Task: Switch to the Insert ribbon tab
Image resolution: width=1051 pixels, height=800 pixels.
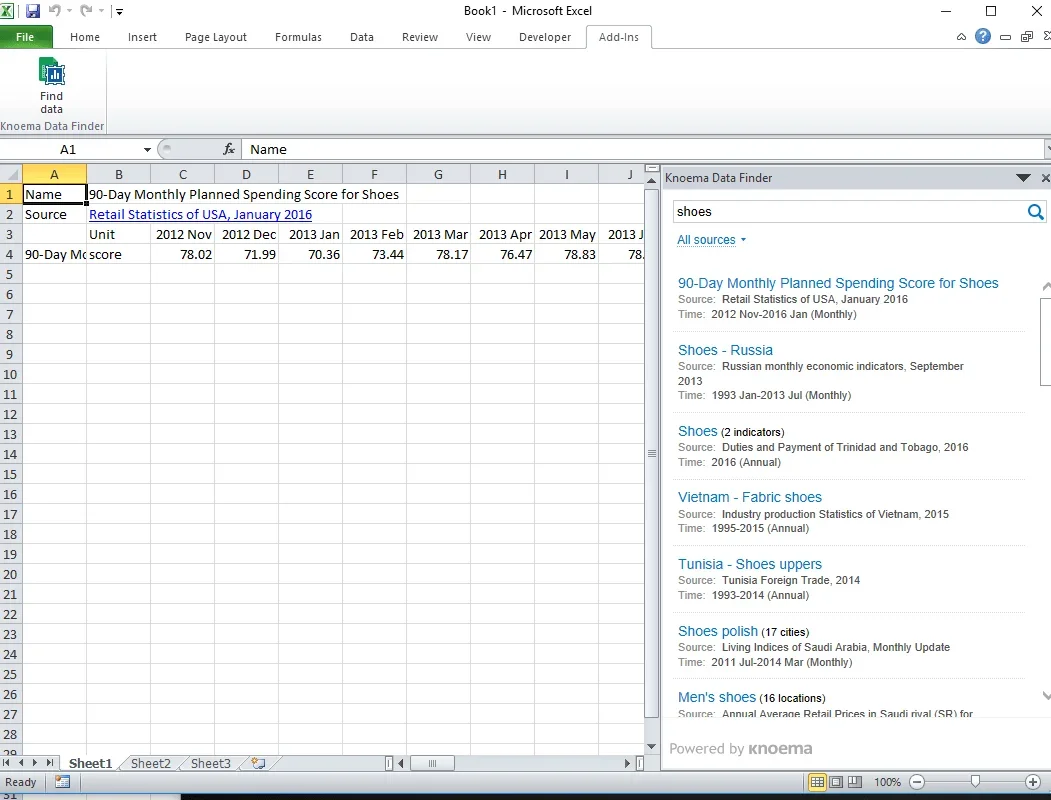Action: click(142, 37)
